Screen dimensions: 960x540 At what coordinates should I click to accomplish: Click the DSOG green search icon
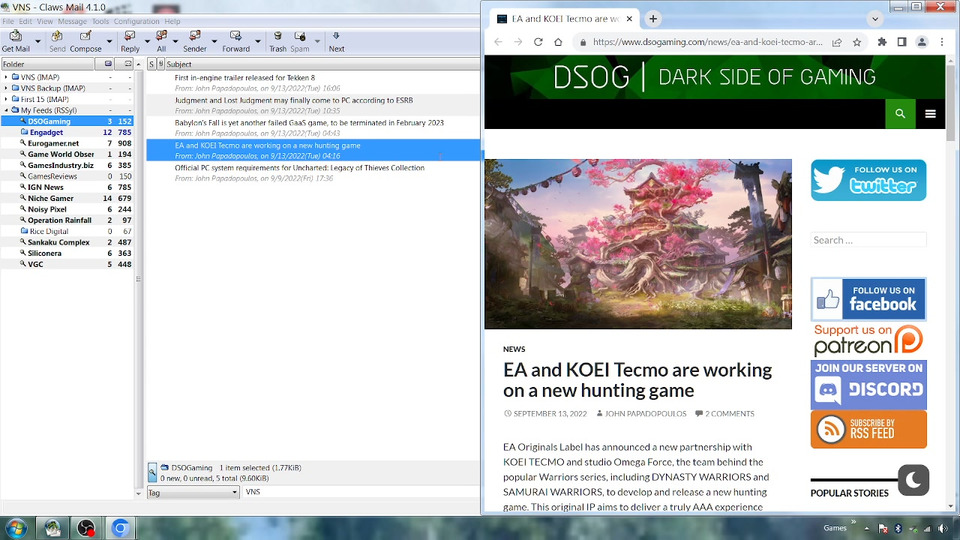pyautogui.click(x=900, y=113)
